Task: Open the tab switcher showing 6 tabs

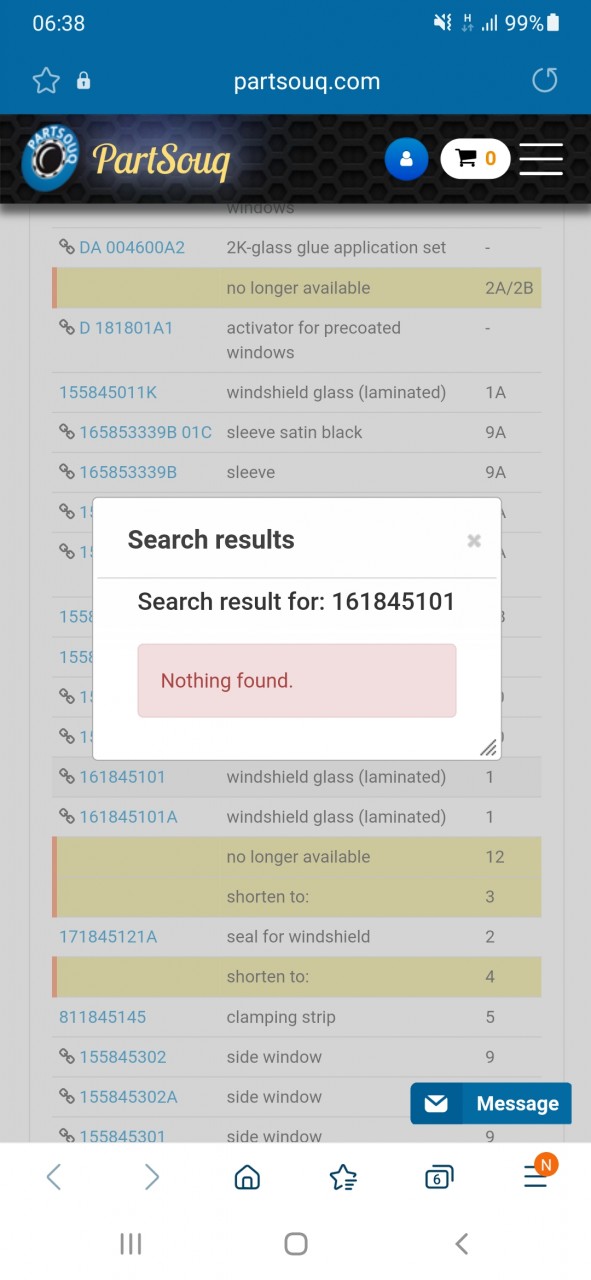Action: point(438,1178)
